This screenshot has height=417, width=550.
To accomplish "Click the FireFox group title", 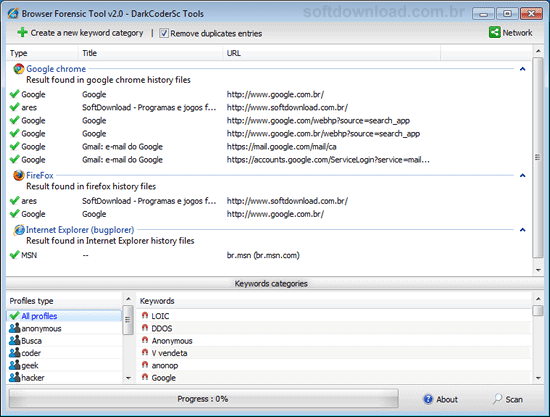I will pos(40,175).
